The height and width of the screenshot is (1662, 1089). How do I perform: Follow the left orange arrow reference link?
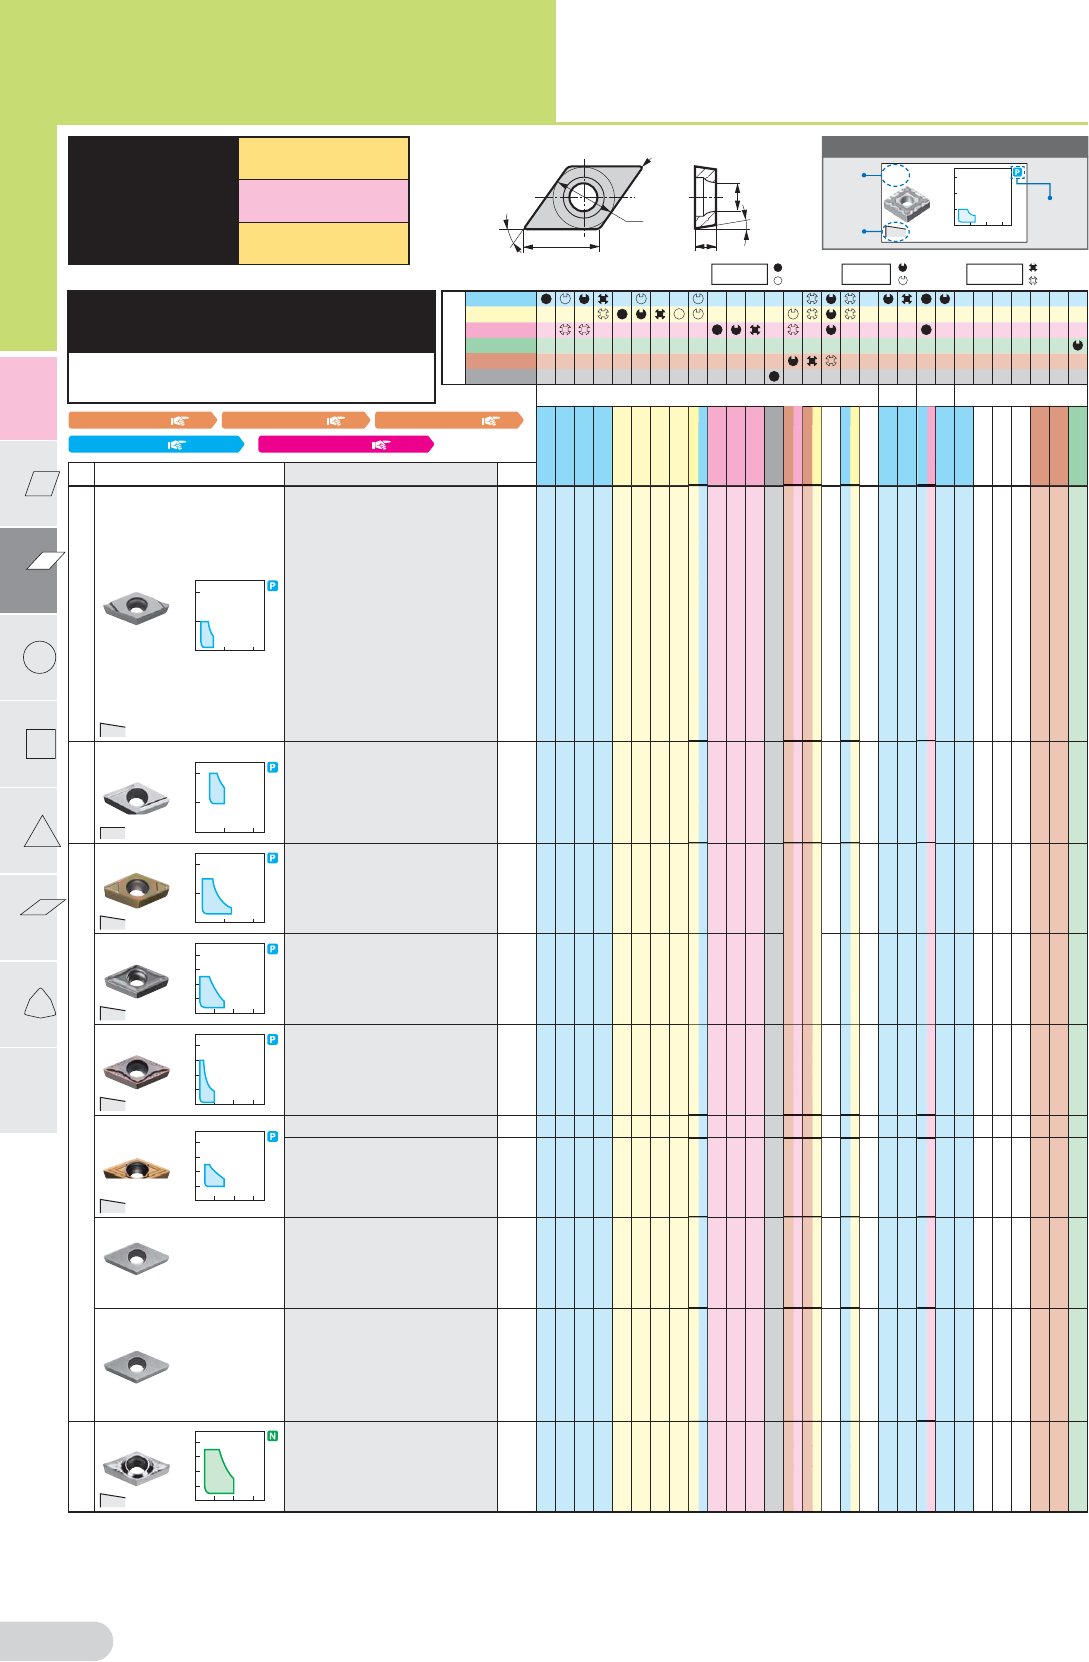point(142,421)
